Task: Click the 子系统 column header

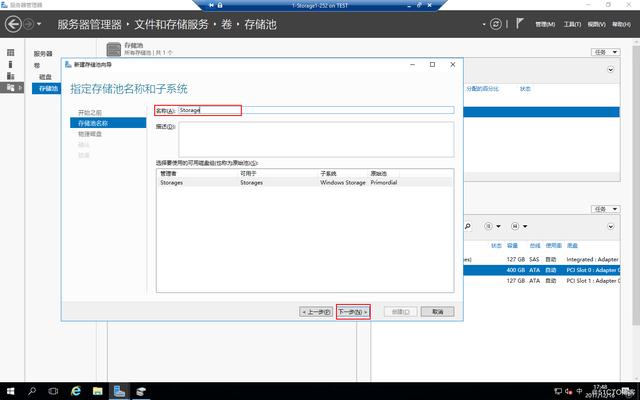Action: point(329,173)
